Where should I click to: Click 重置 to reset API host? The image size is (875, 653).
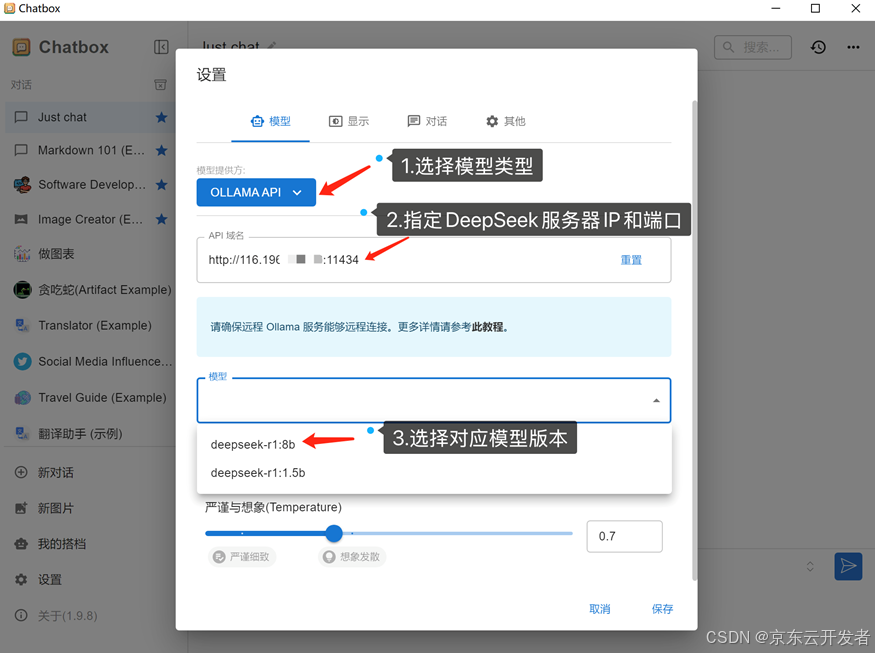(631, 260)
